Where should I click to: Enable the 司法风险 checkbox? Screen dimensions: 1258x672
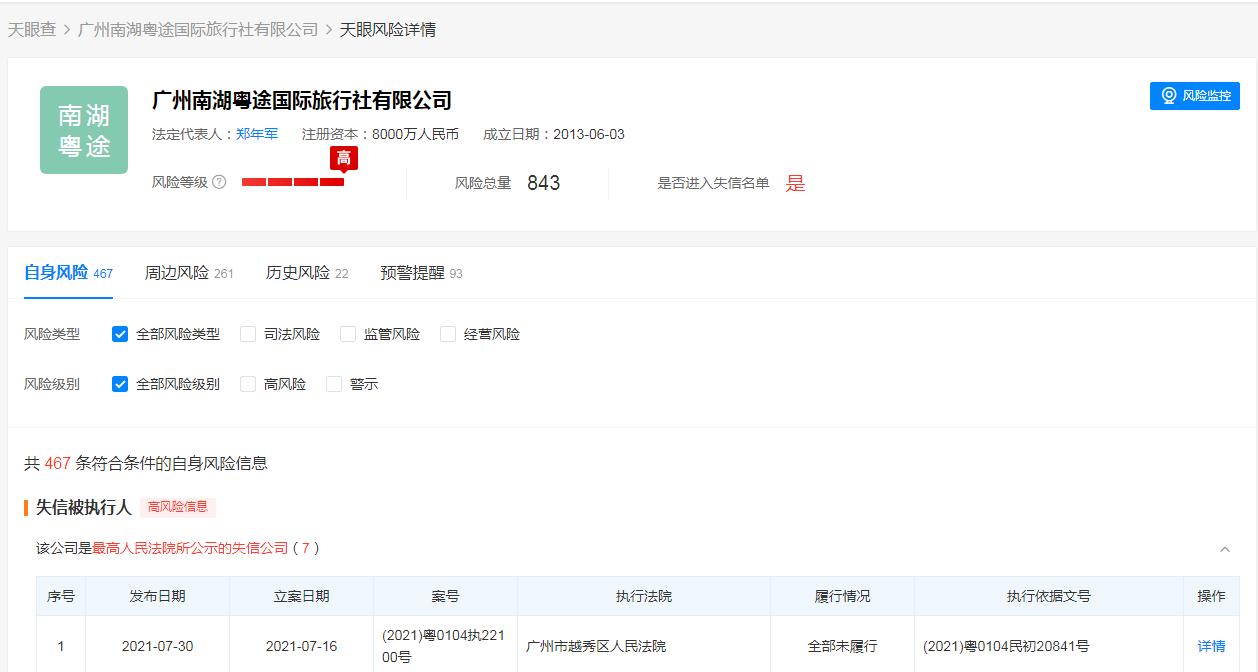coord(247,334)
